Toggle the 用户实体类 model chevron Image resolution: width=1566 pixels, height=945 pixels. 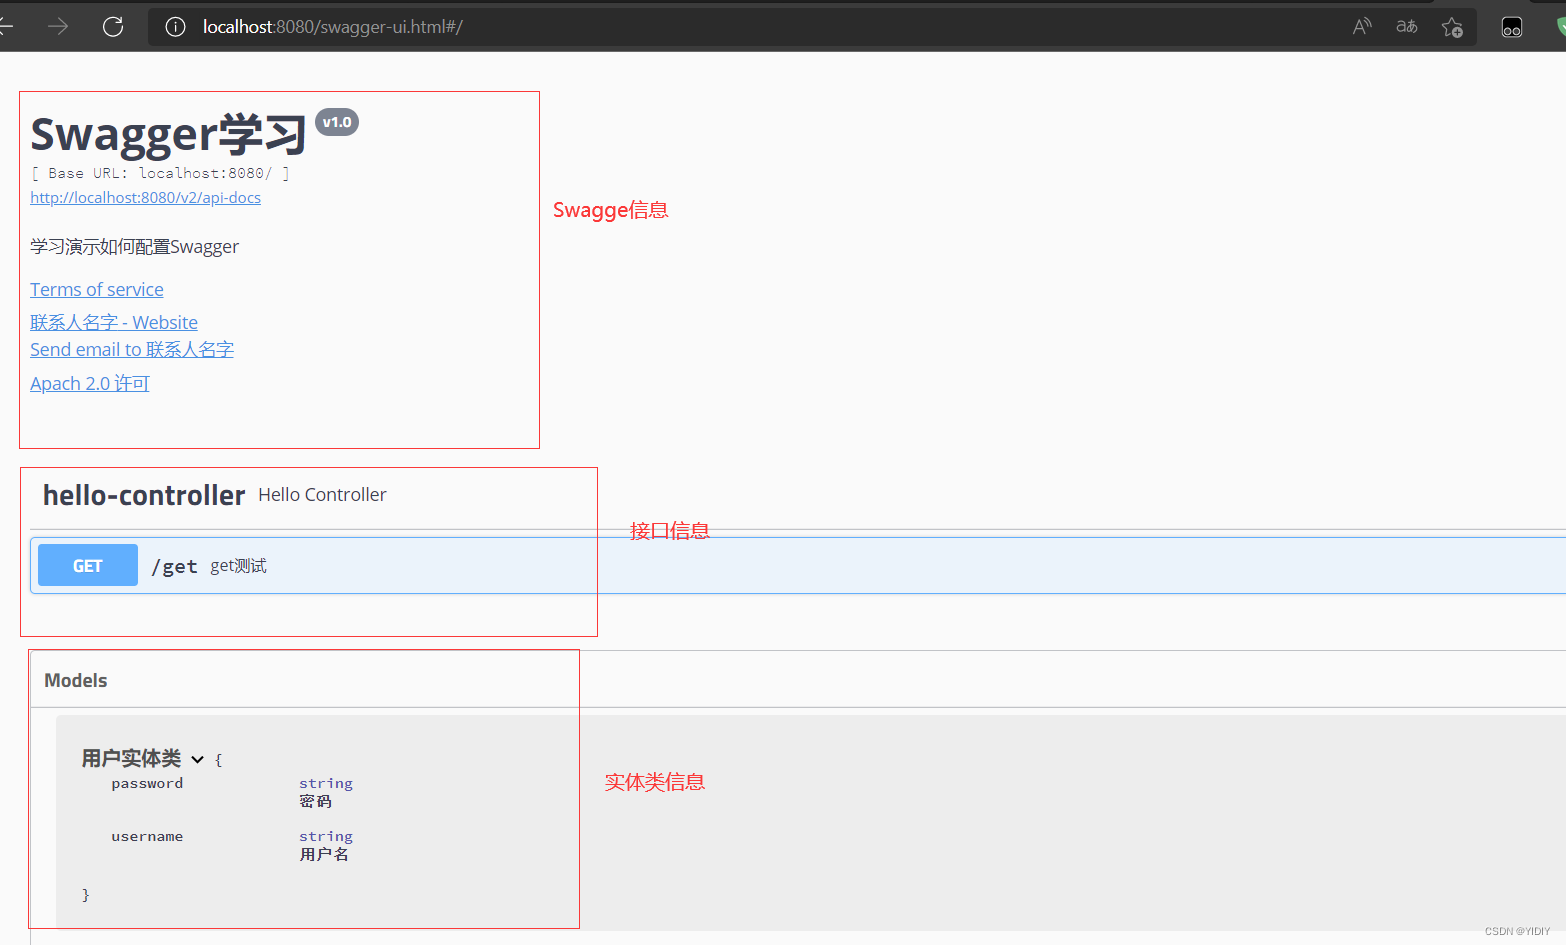[x=197, y=760]
